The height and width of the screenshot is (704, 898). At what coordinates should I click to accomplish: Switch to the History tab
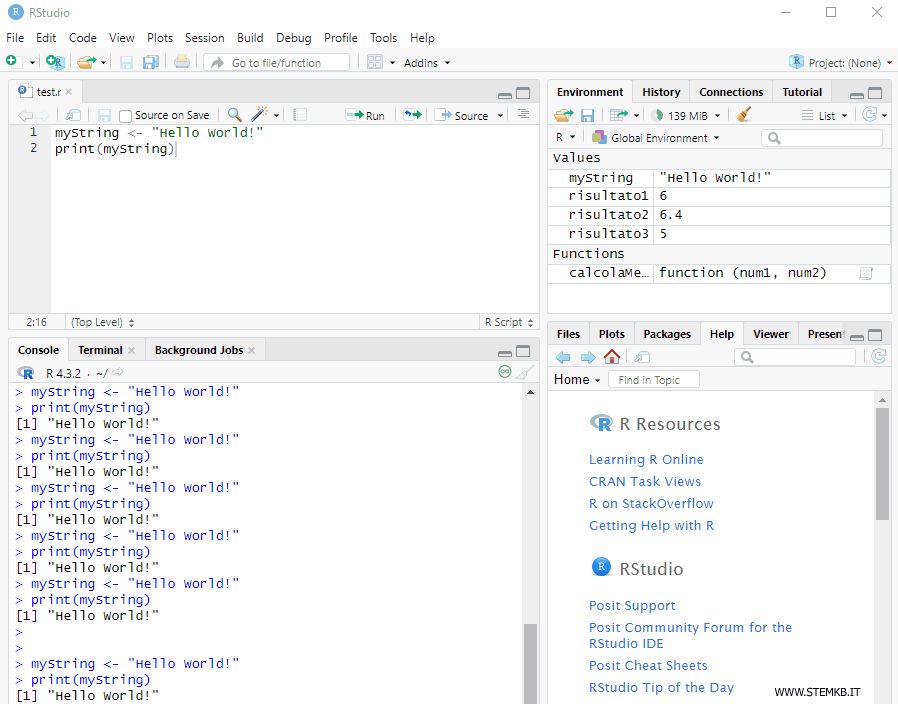(661, 91)
